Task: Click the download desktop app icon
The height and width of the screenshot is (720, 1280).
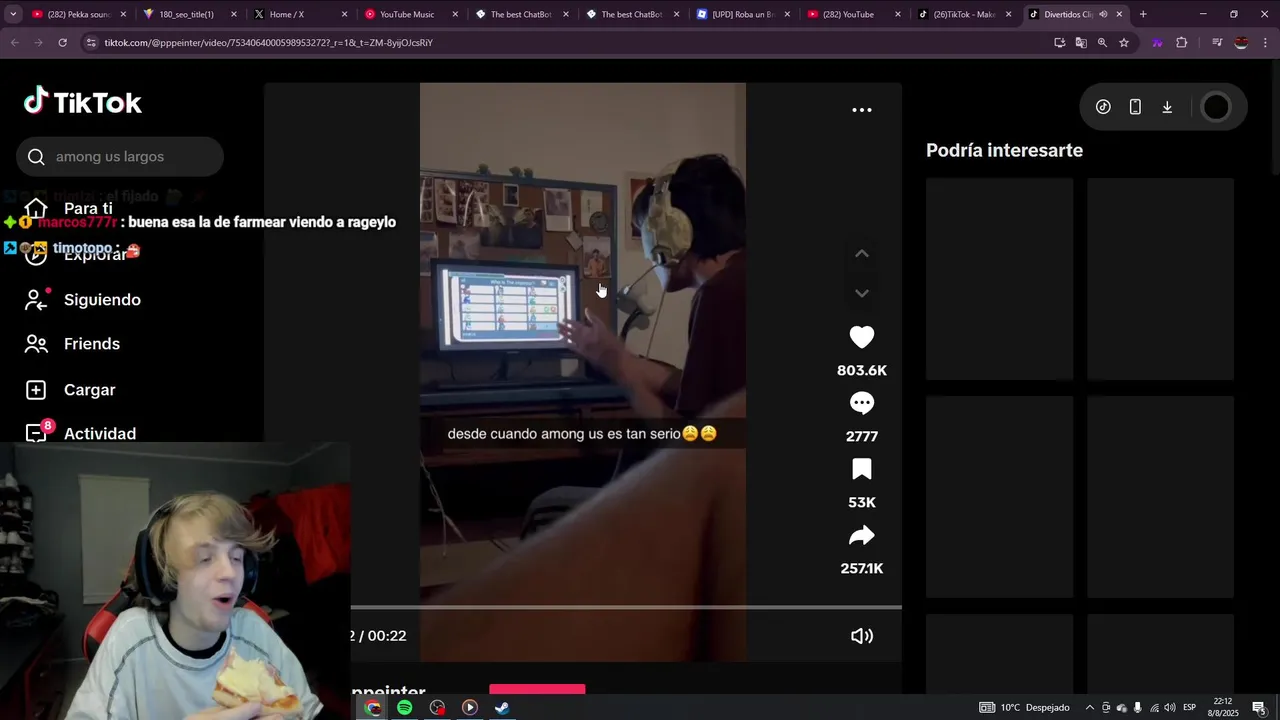Action: (1167, 107)
